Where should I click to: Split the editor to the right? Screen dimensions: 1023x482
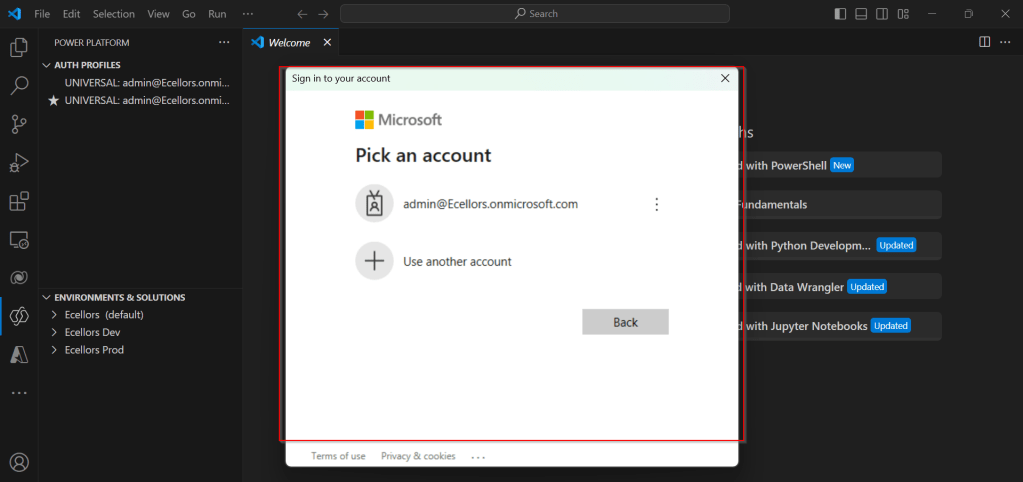pyautogui.click(x=984, y=42)
